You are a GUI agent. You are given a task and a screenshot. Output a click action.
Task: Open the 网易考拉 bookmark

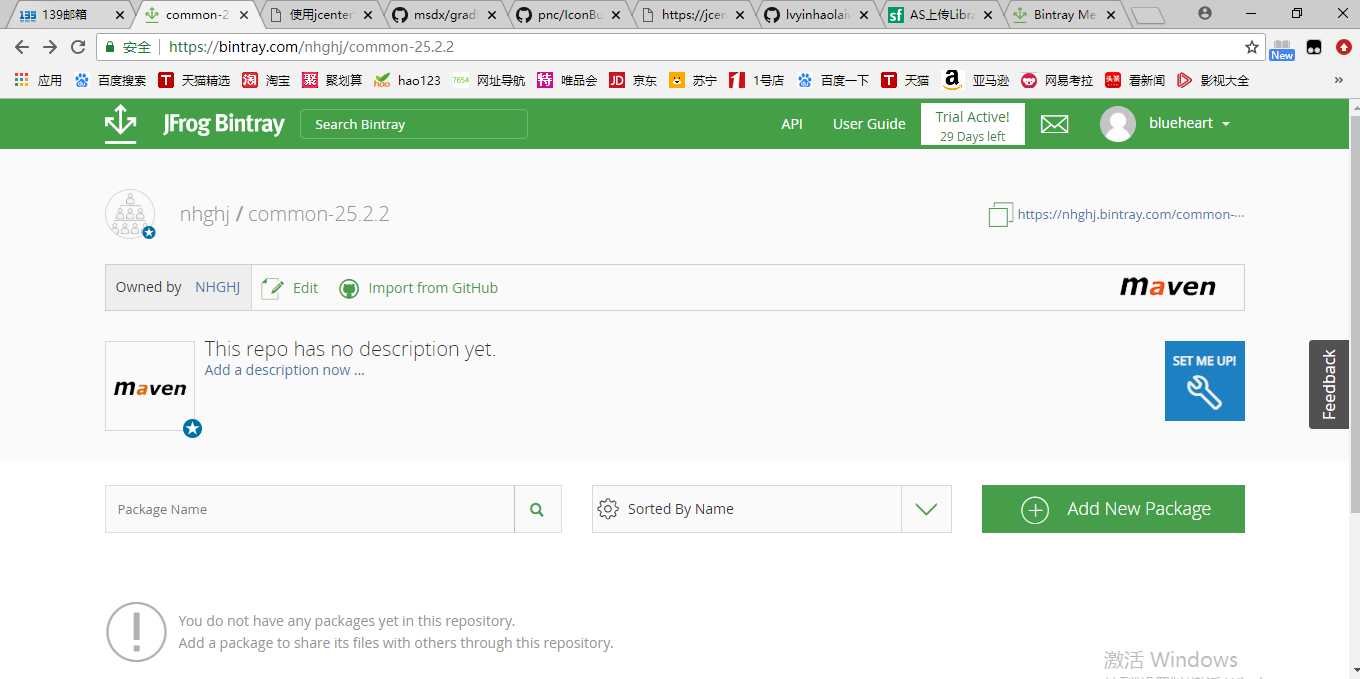click(x=1056, y=80)
